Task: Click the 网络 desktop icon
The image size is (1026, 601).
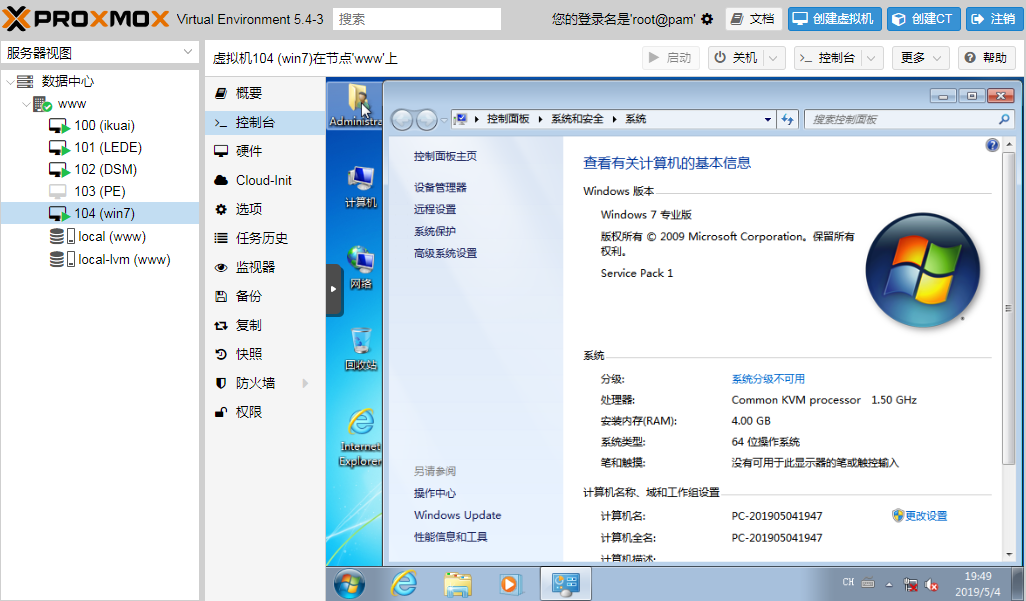Action: [x=361, y=268]
